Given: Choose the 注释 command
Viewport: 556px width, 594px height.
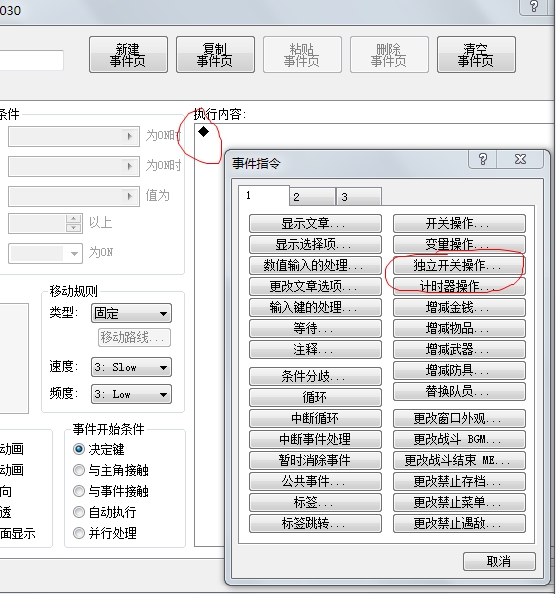Looking at the screenshot, I should pos(315,349).
